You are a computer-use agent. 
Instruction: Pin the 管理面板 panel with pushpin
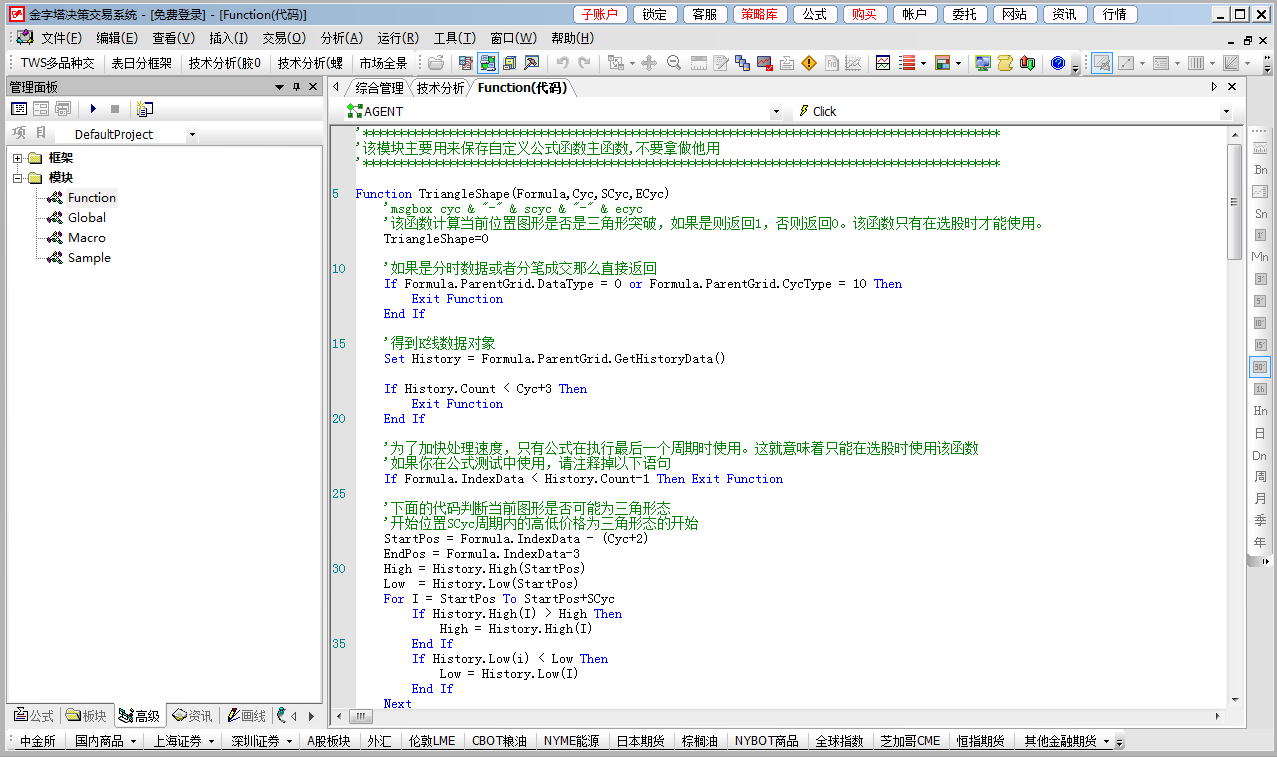pyautogui.click(x=296, y=88)
